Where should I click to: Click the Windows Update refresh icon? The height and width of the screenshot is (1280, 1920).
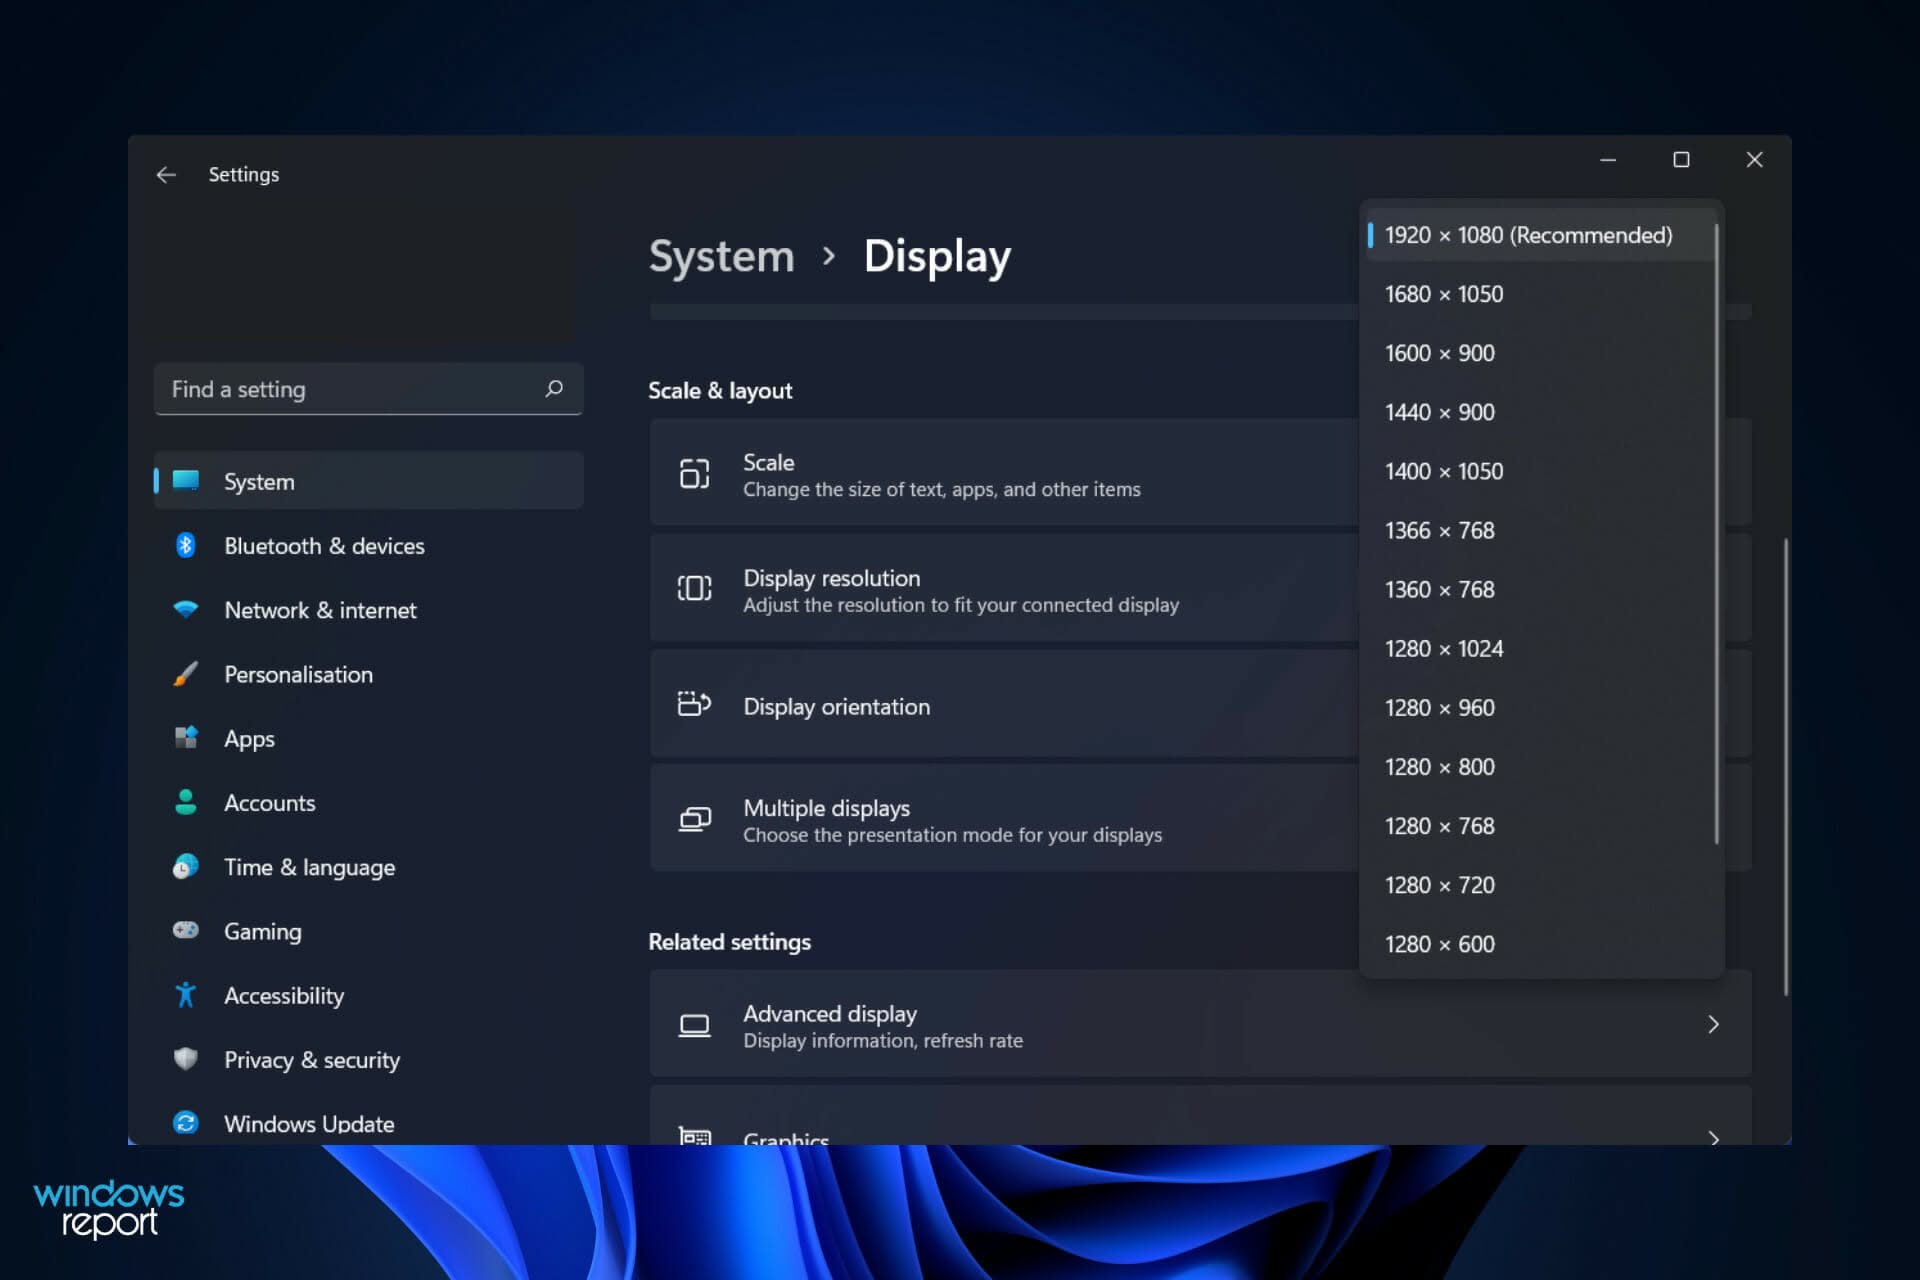[x=186, y=1123]
